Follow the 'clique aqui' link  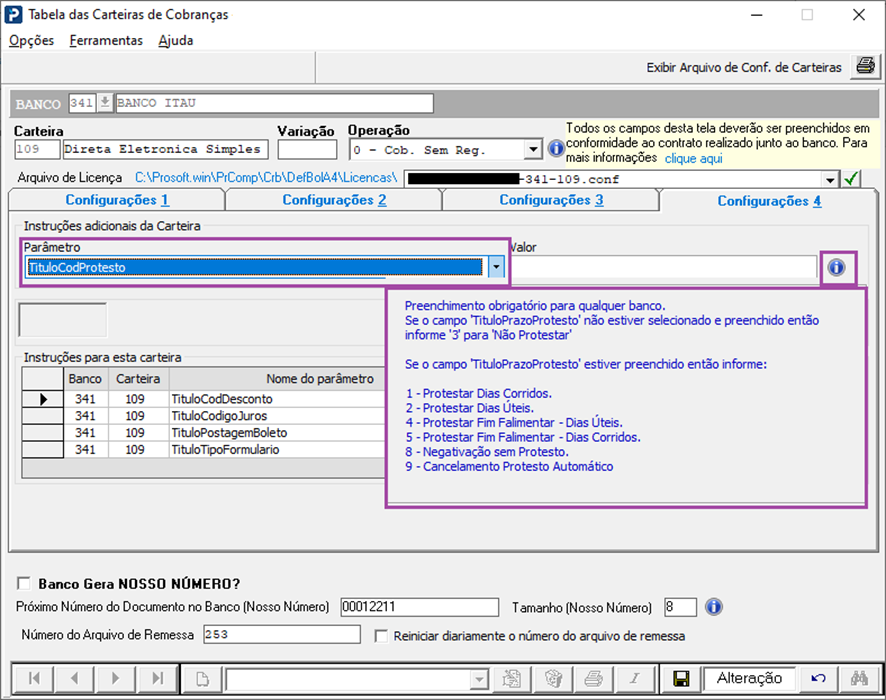(693, 158)
